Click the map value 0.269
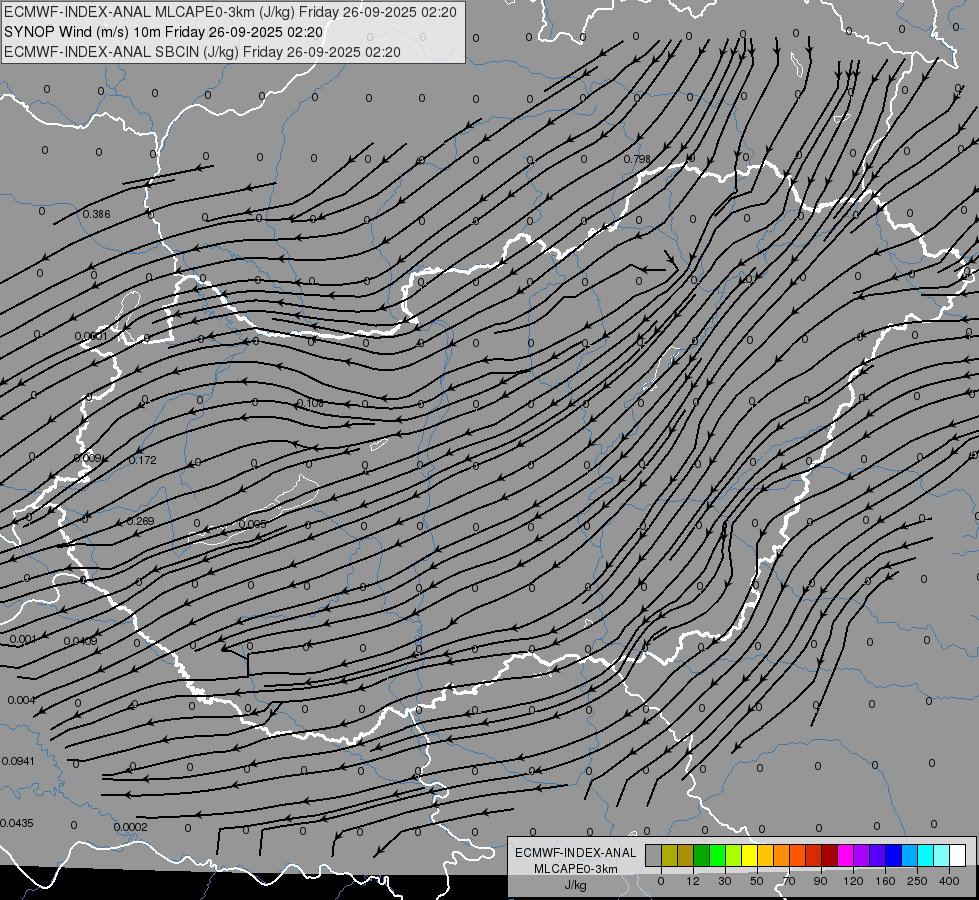This screenshot has width=979, height=900. pos(140,521)
